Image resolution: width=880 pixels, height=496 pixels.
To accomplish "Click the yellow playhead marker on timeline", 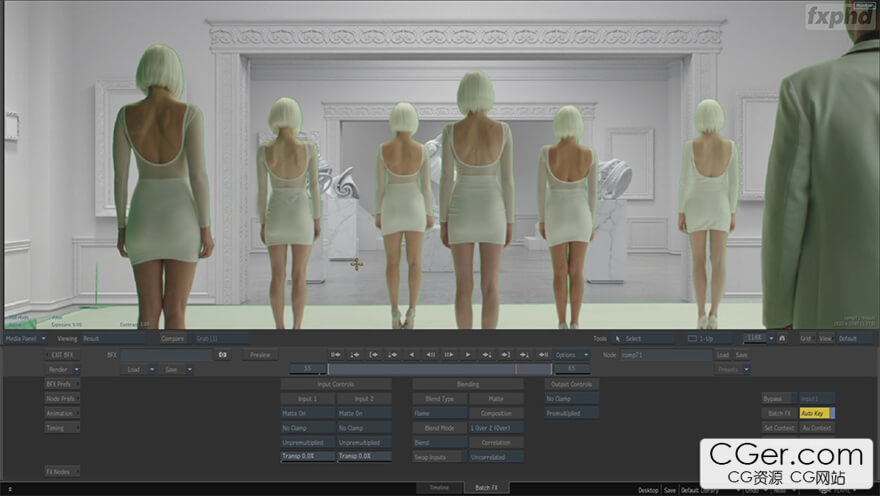I will 516,369.
